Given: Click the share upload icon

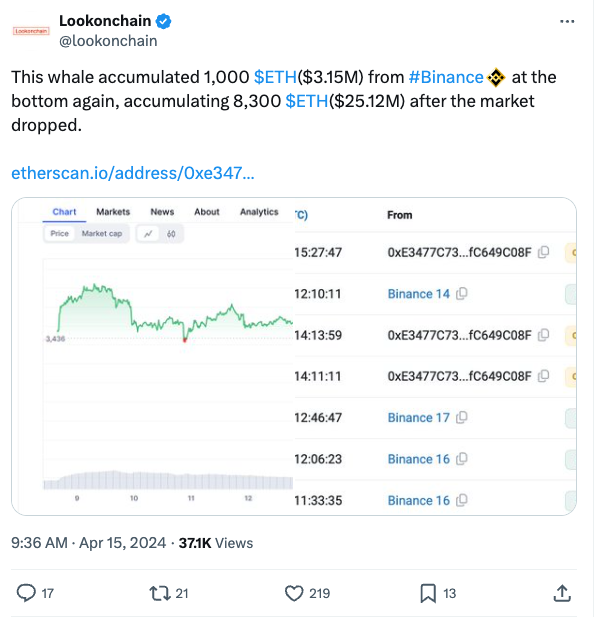Looking at the screenshot, I should pyautogui.click(x=562, y=593).
